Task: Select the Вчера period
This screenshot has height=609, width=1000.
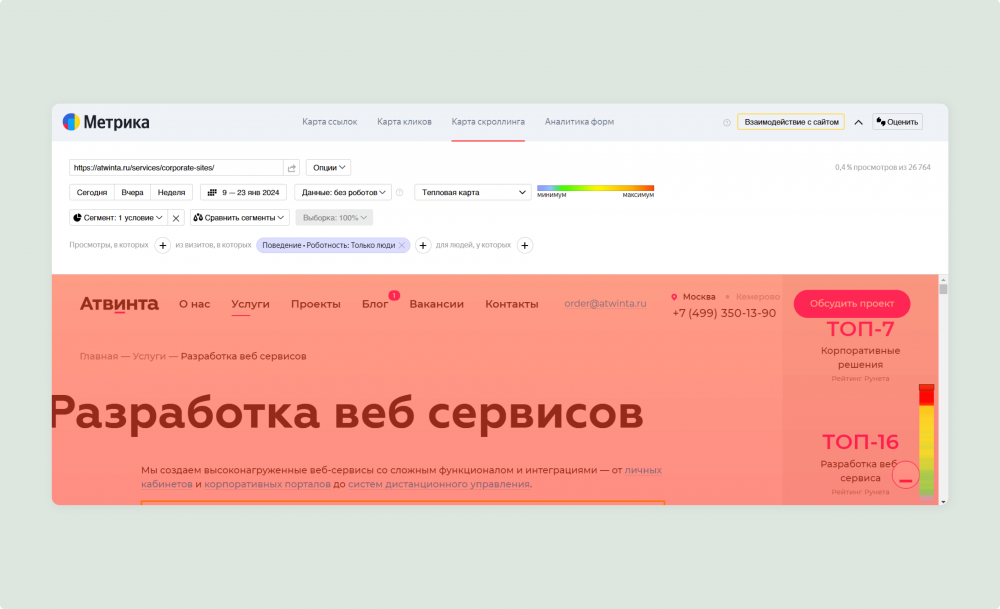Action: point(132,193)
